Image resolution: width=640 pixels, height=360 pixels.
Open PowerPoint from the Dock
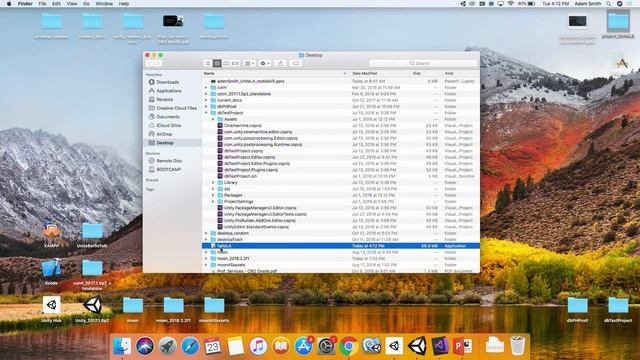pos(463,346)
